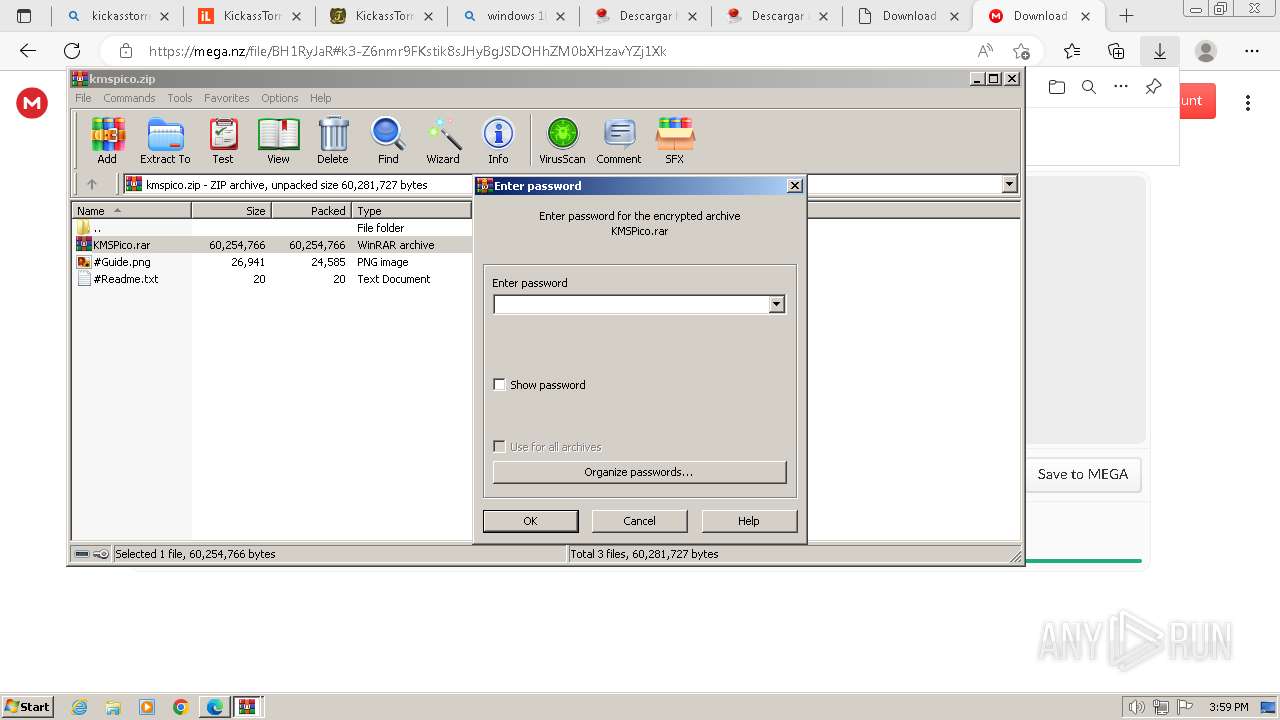Open the browser downloads icon
The width and height of the screenshot is (1280, 720).
point(1160,51)
